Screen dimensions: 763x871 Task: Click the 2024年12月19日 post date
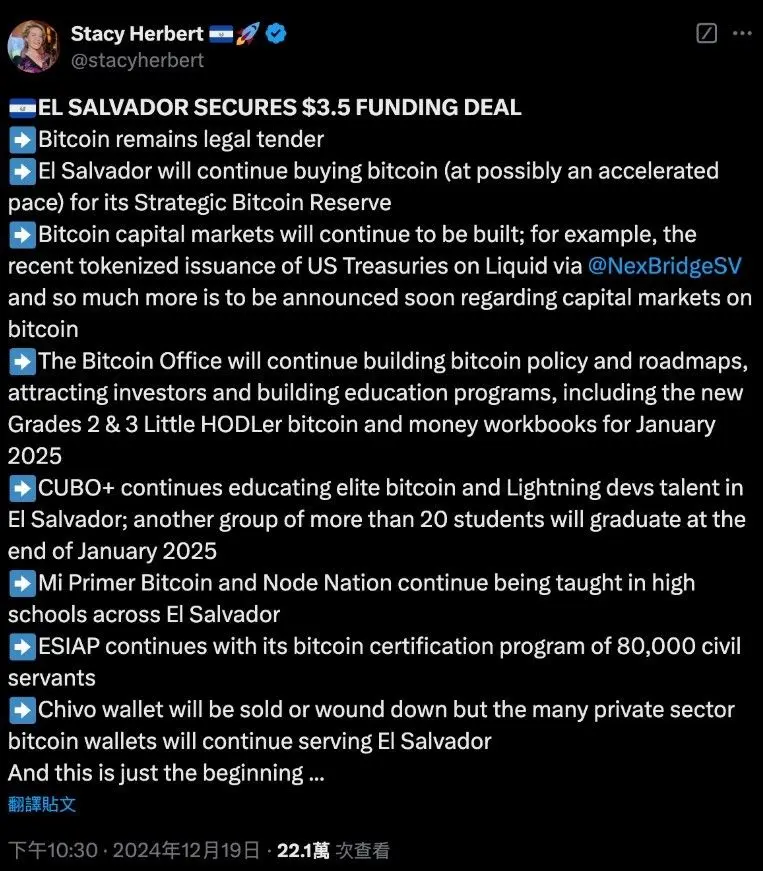pyautogui.click(x=186, y=850)
